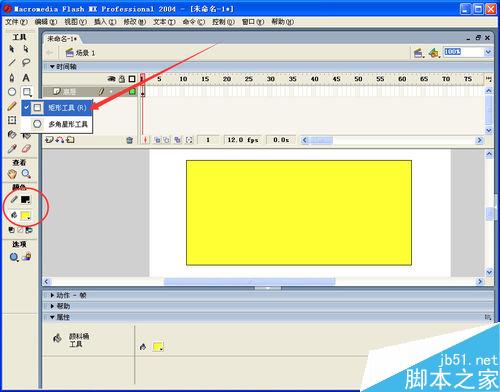Open the Edit menu
Viewport: 500px width, 392px height.
(46, 22)
